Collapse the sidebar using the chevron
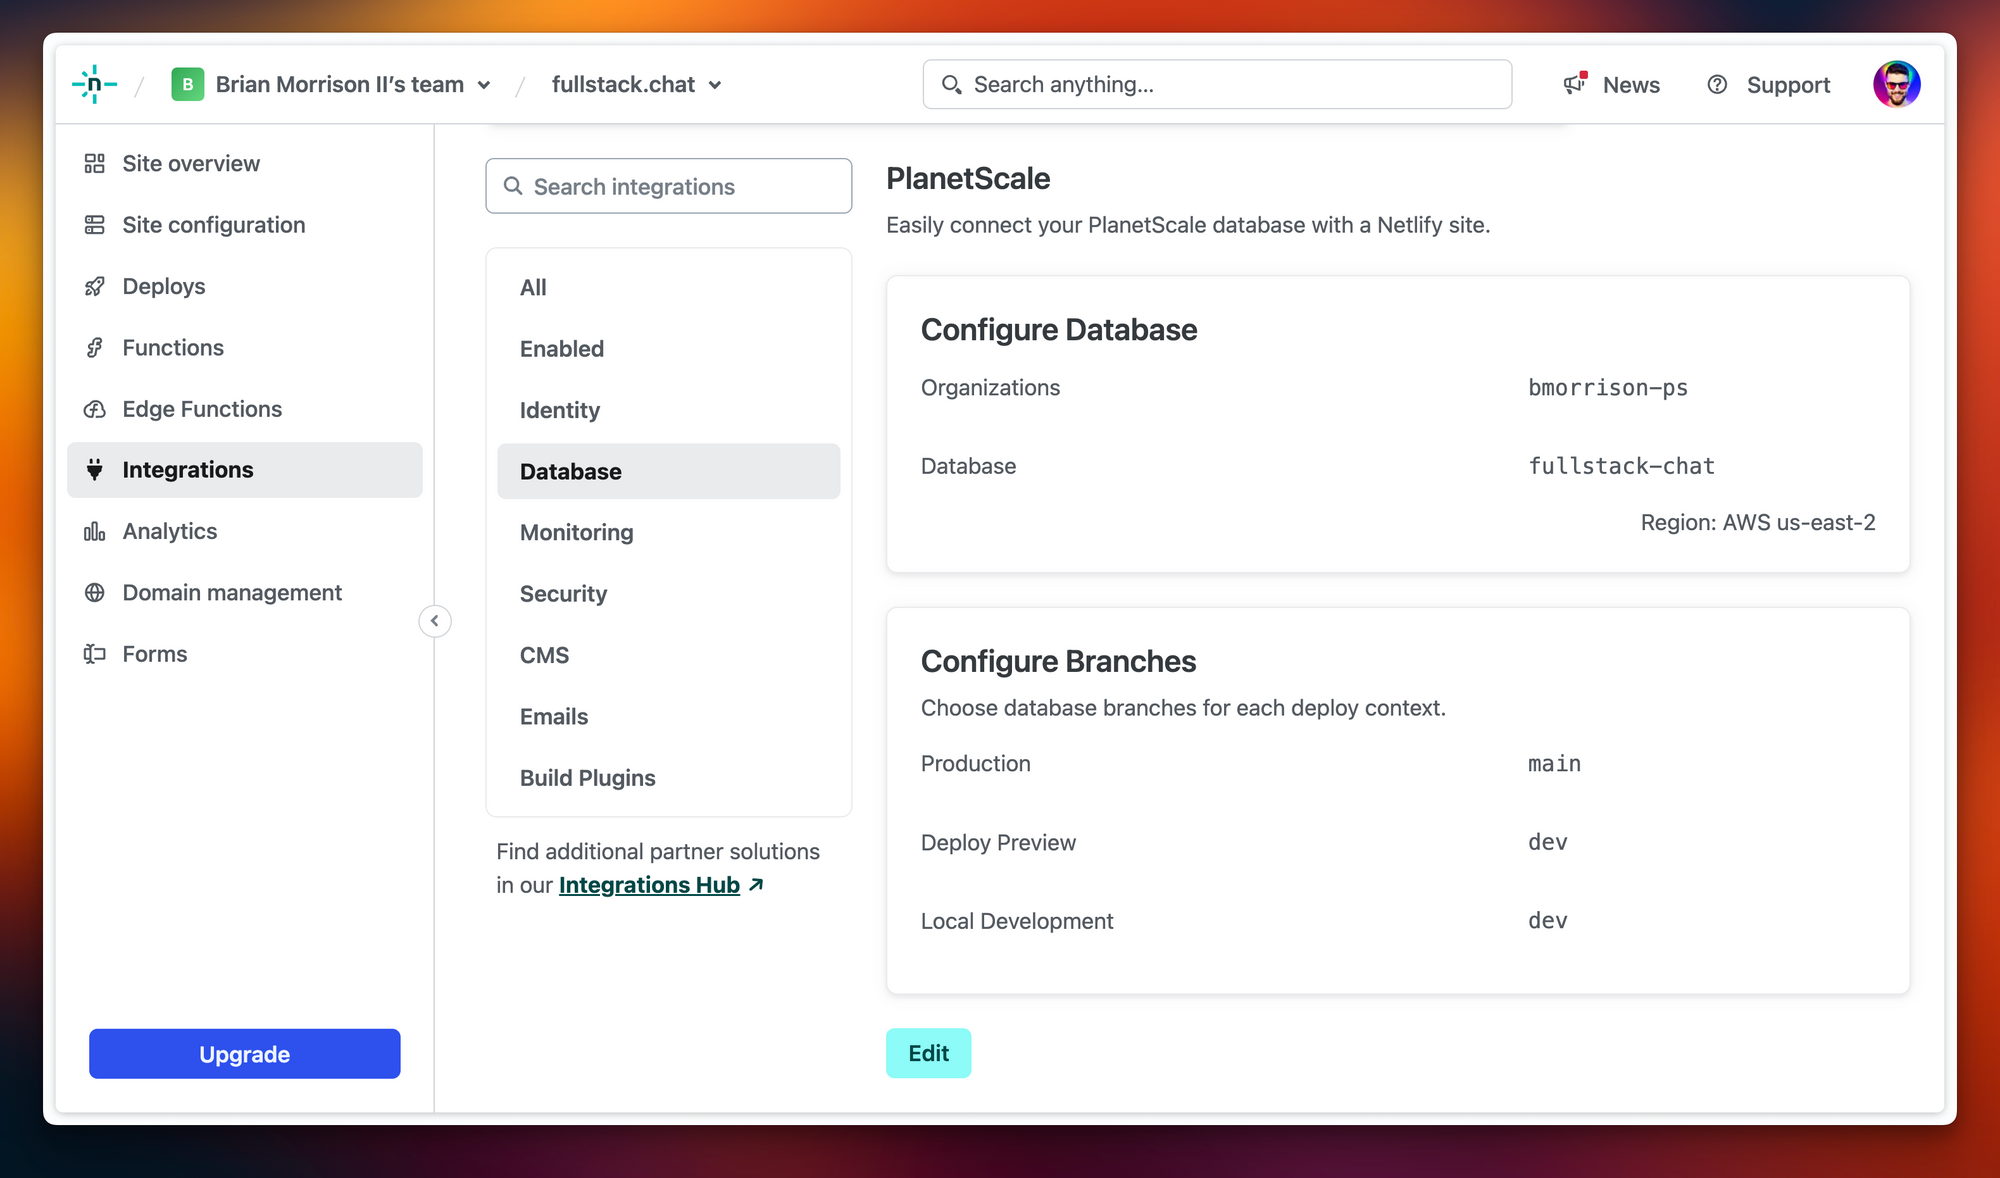The height and width of the screenshot is (1178, 2000). point(435,620)
